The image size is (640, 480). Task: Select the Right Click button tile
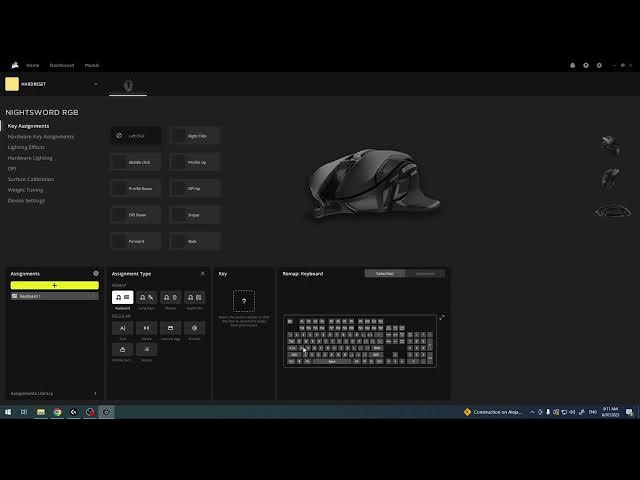pyautogui.click(x=195, y=136)
